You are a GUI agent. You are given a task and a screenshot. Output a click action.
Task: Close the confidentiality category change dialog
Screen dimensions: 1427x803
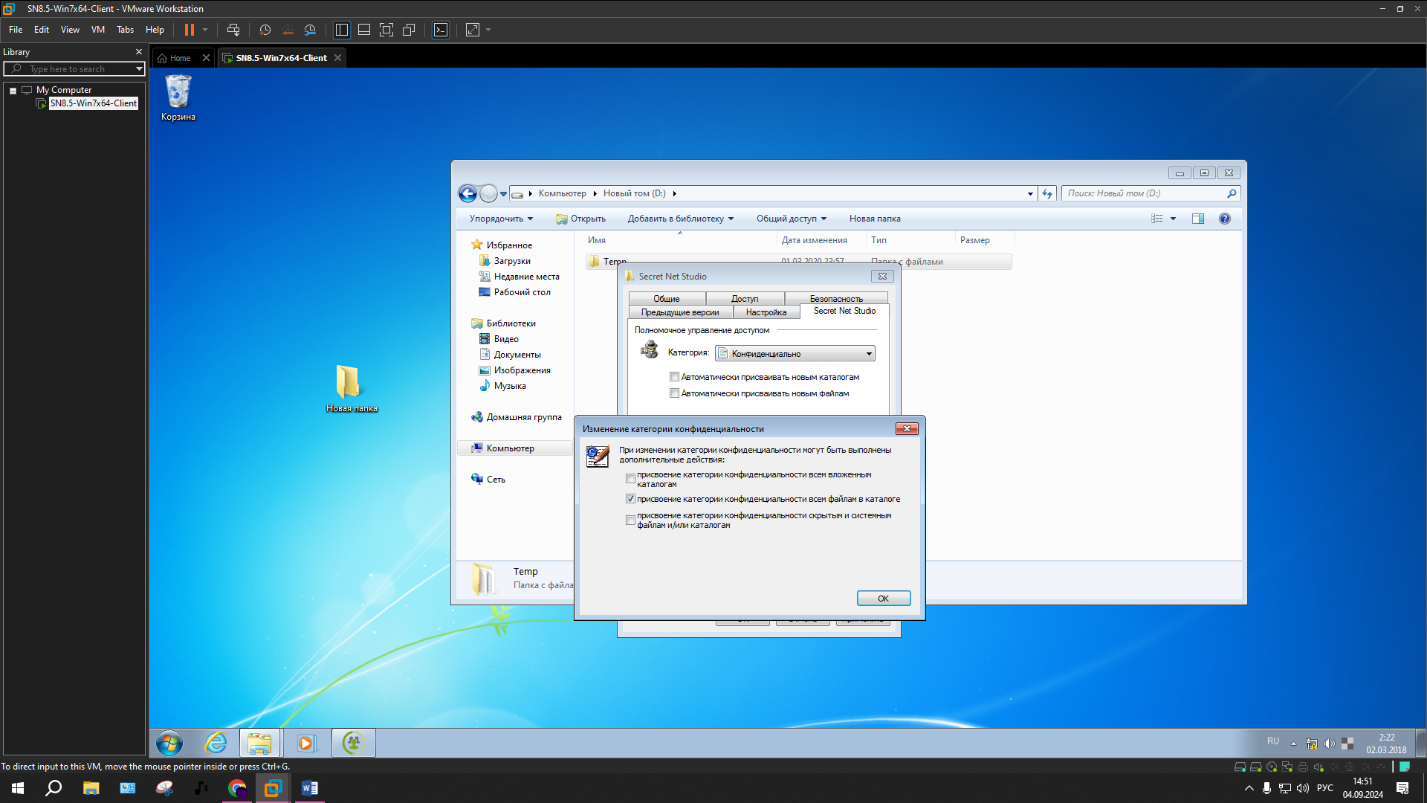point(907,428)
